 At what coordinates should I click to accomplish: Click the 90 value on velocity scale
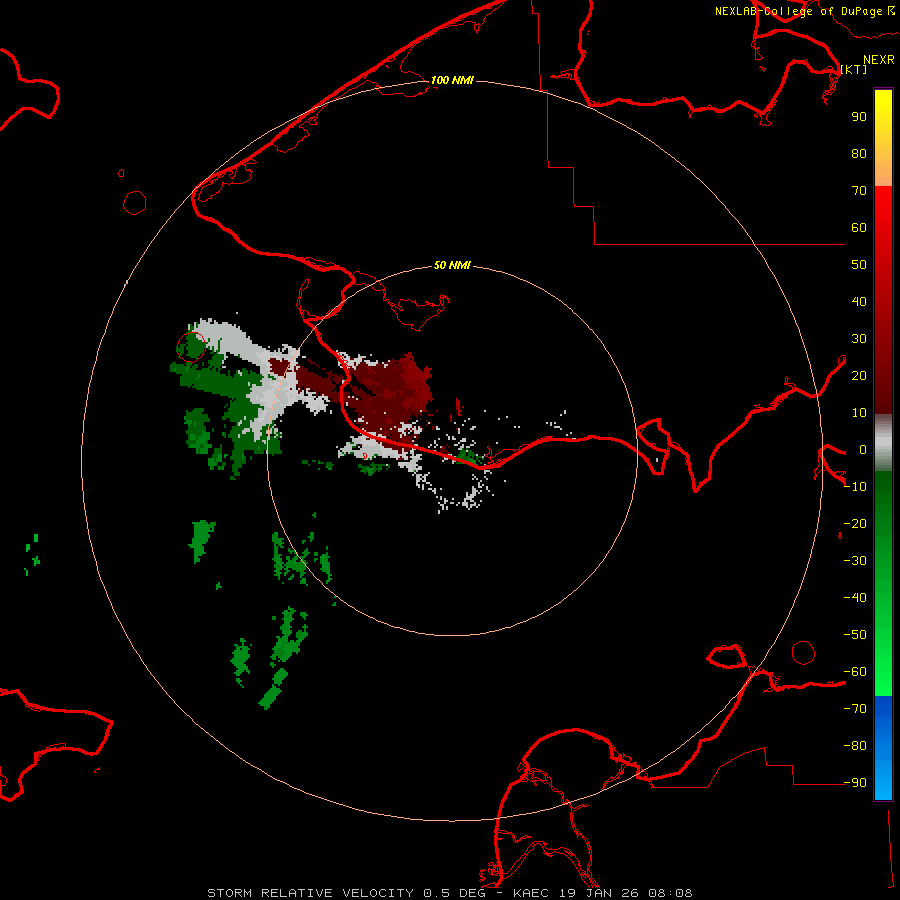point(859,117)
